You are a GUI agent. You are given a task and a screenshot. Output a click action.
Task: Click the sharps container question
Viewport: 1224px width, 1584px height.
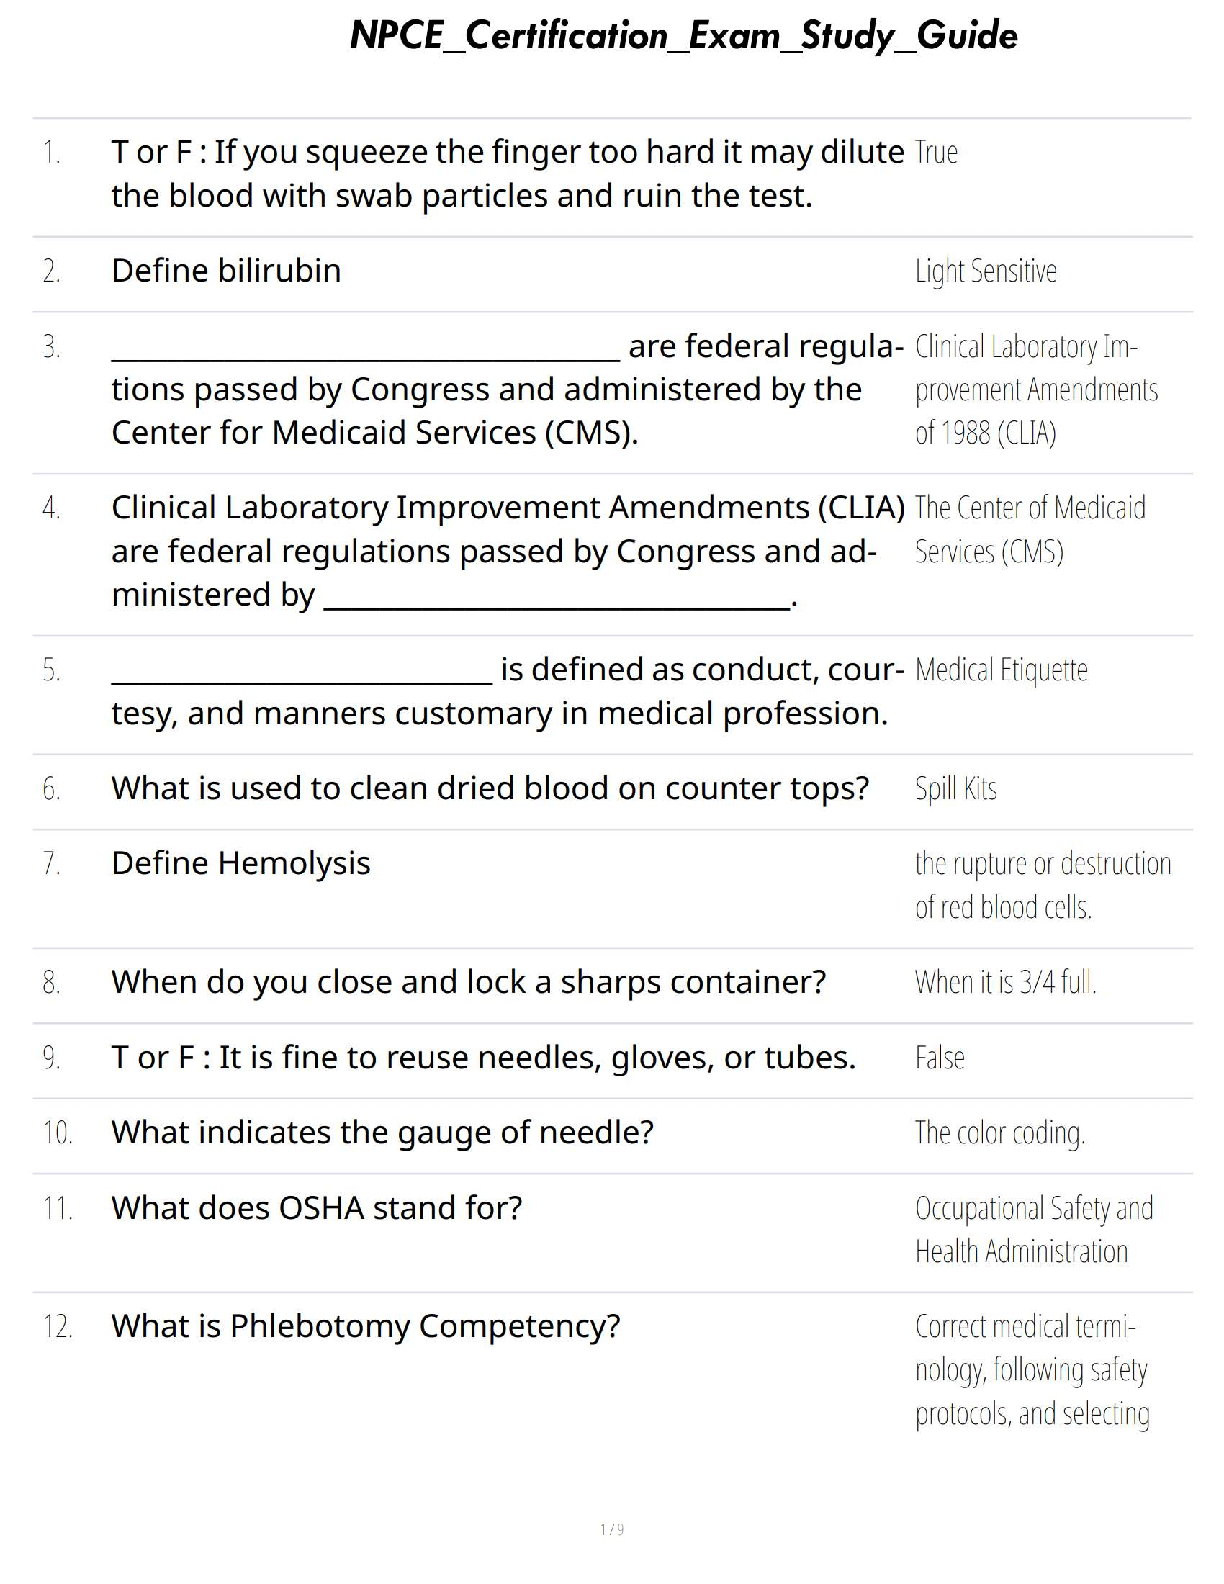[x=468, y=983]
